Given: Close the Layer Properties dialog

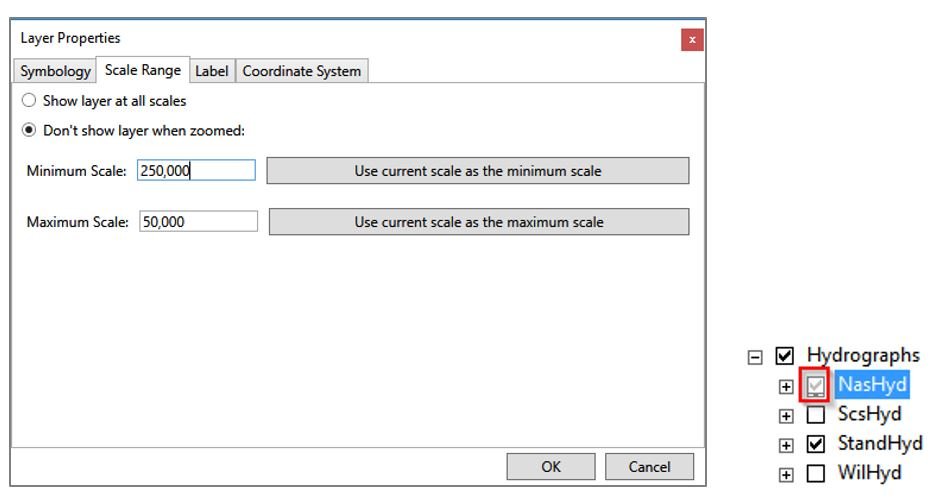Looking at the screenshot, I should 692,40.
